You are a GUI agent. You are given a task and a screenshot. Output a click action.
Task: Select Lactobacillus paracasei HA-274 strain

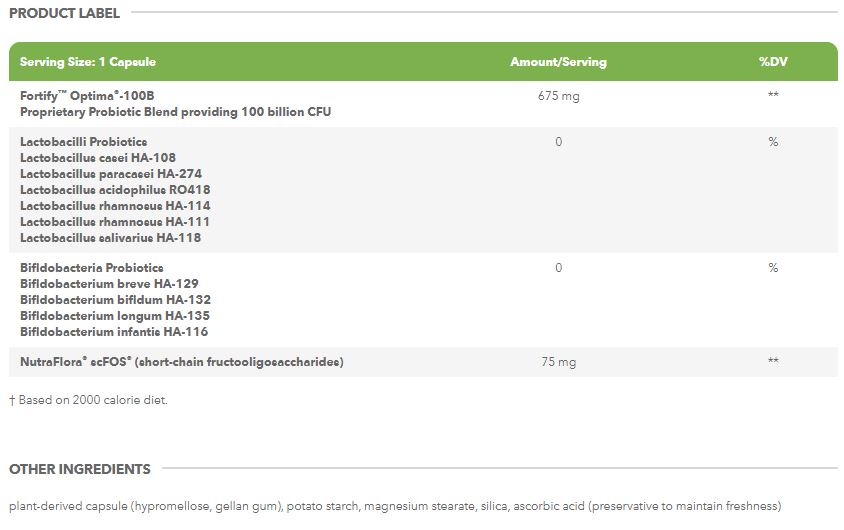tap(111, 174)
